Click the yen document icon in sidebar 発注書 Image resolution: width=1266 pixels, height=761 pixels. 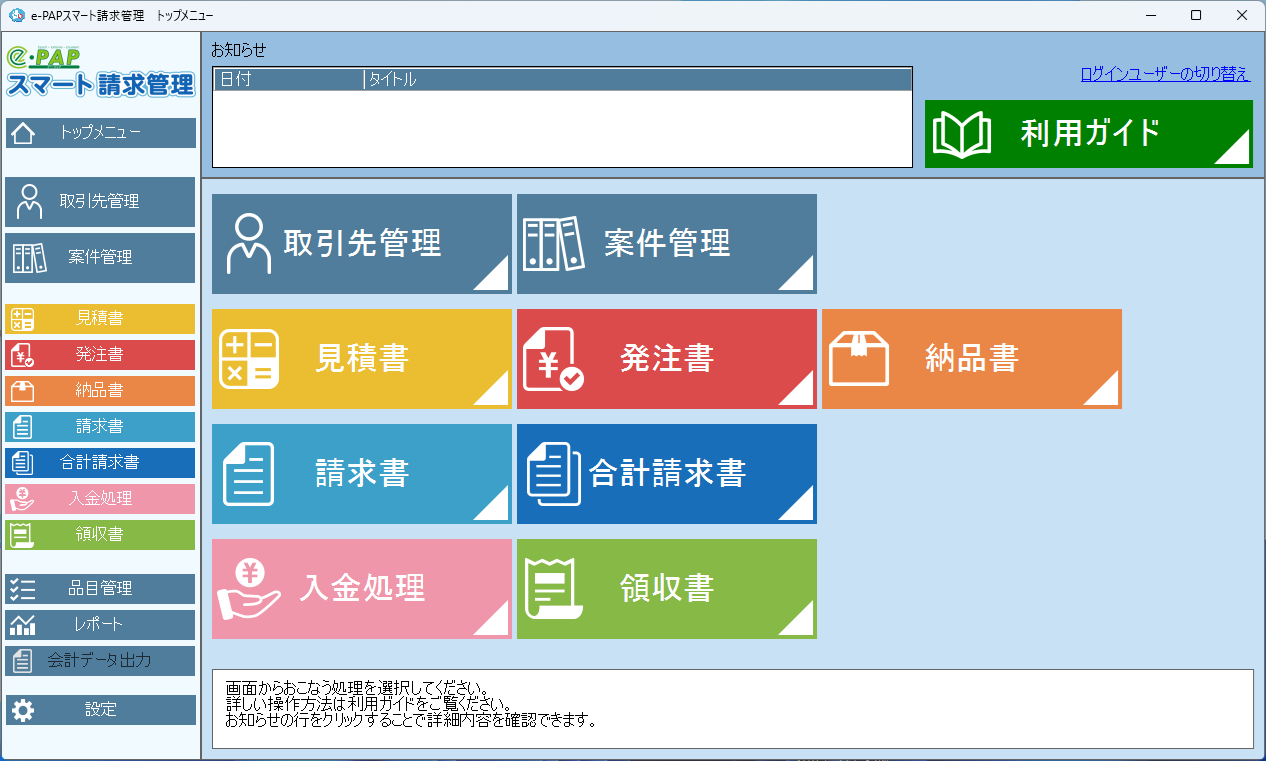click(x=22, y=355)
